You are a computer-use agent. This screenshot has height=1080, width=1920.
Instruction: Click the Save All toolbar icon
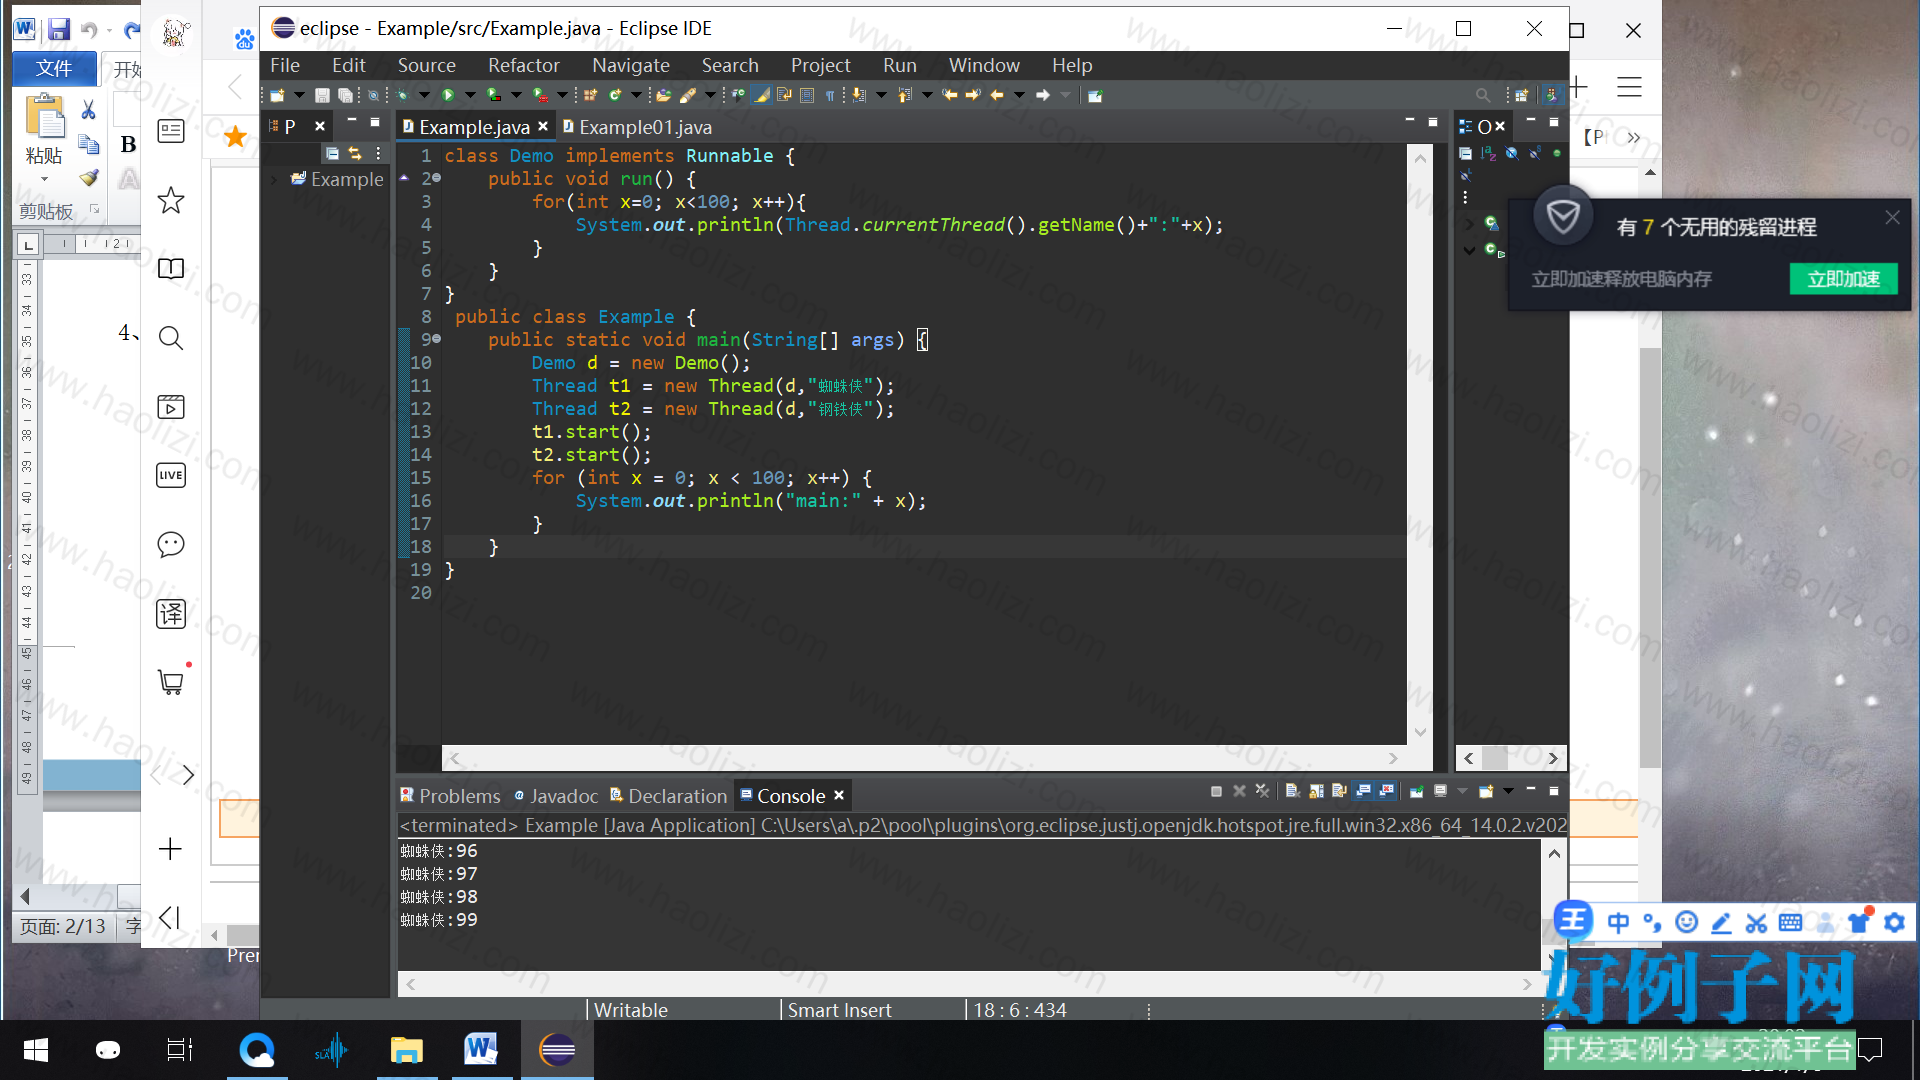point(345,95)
